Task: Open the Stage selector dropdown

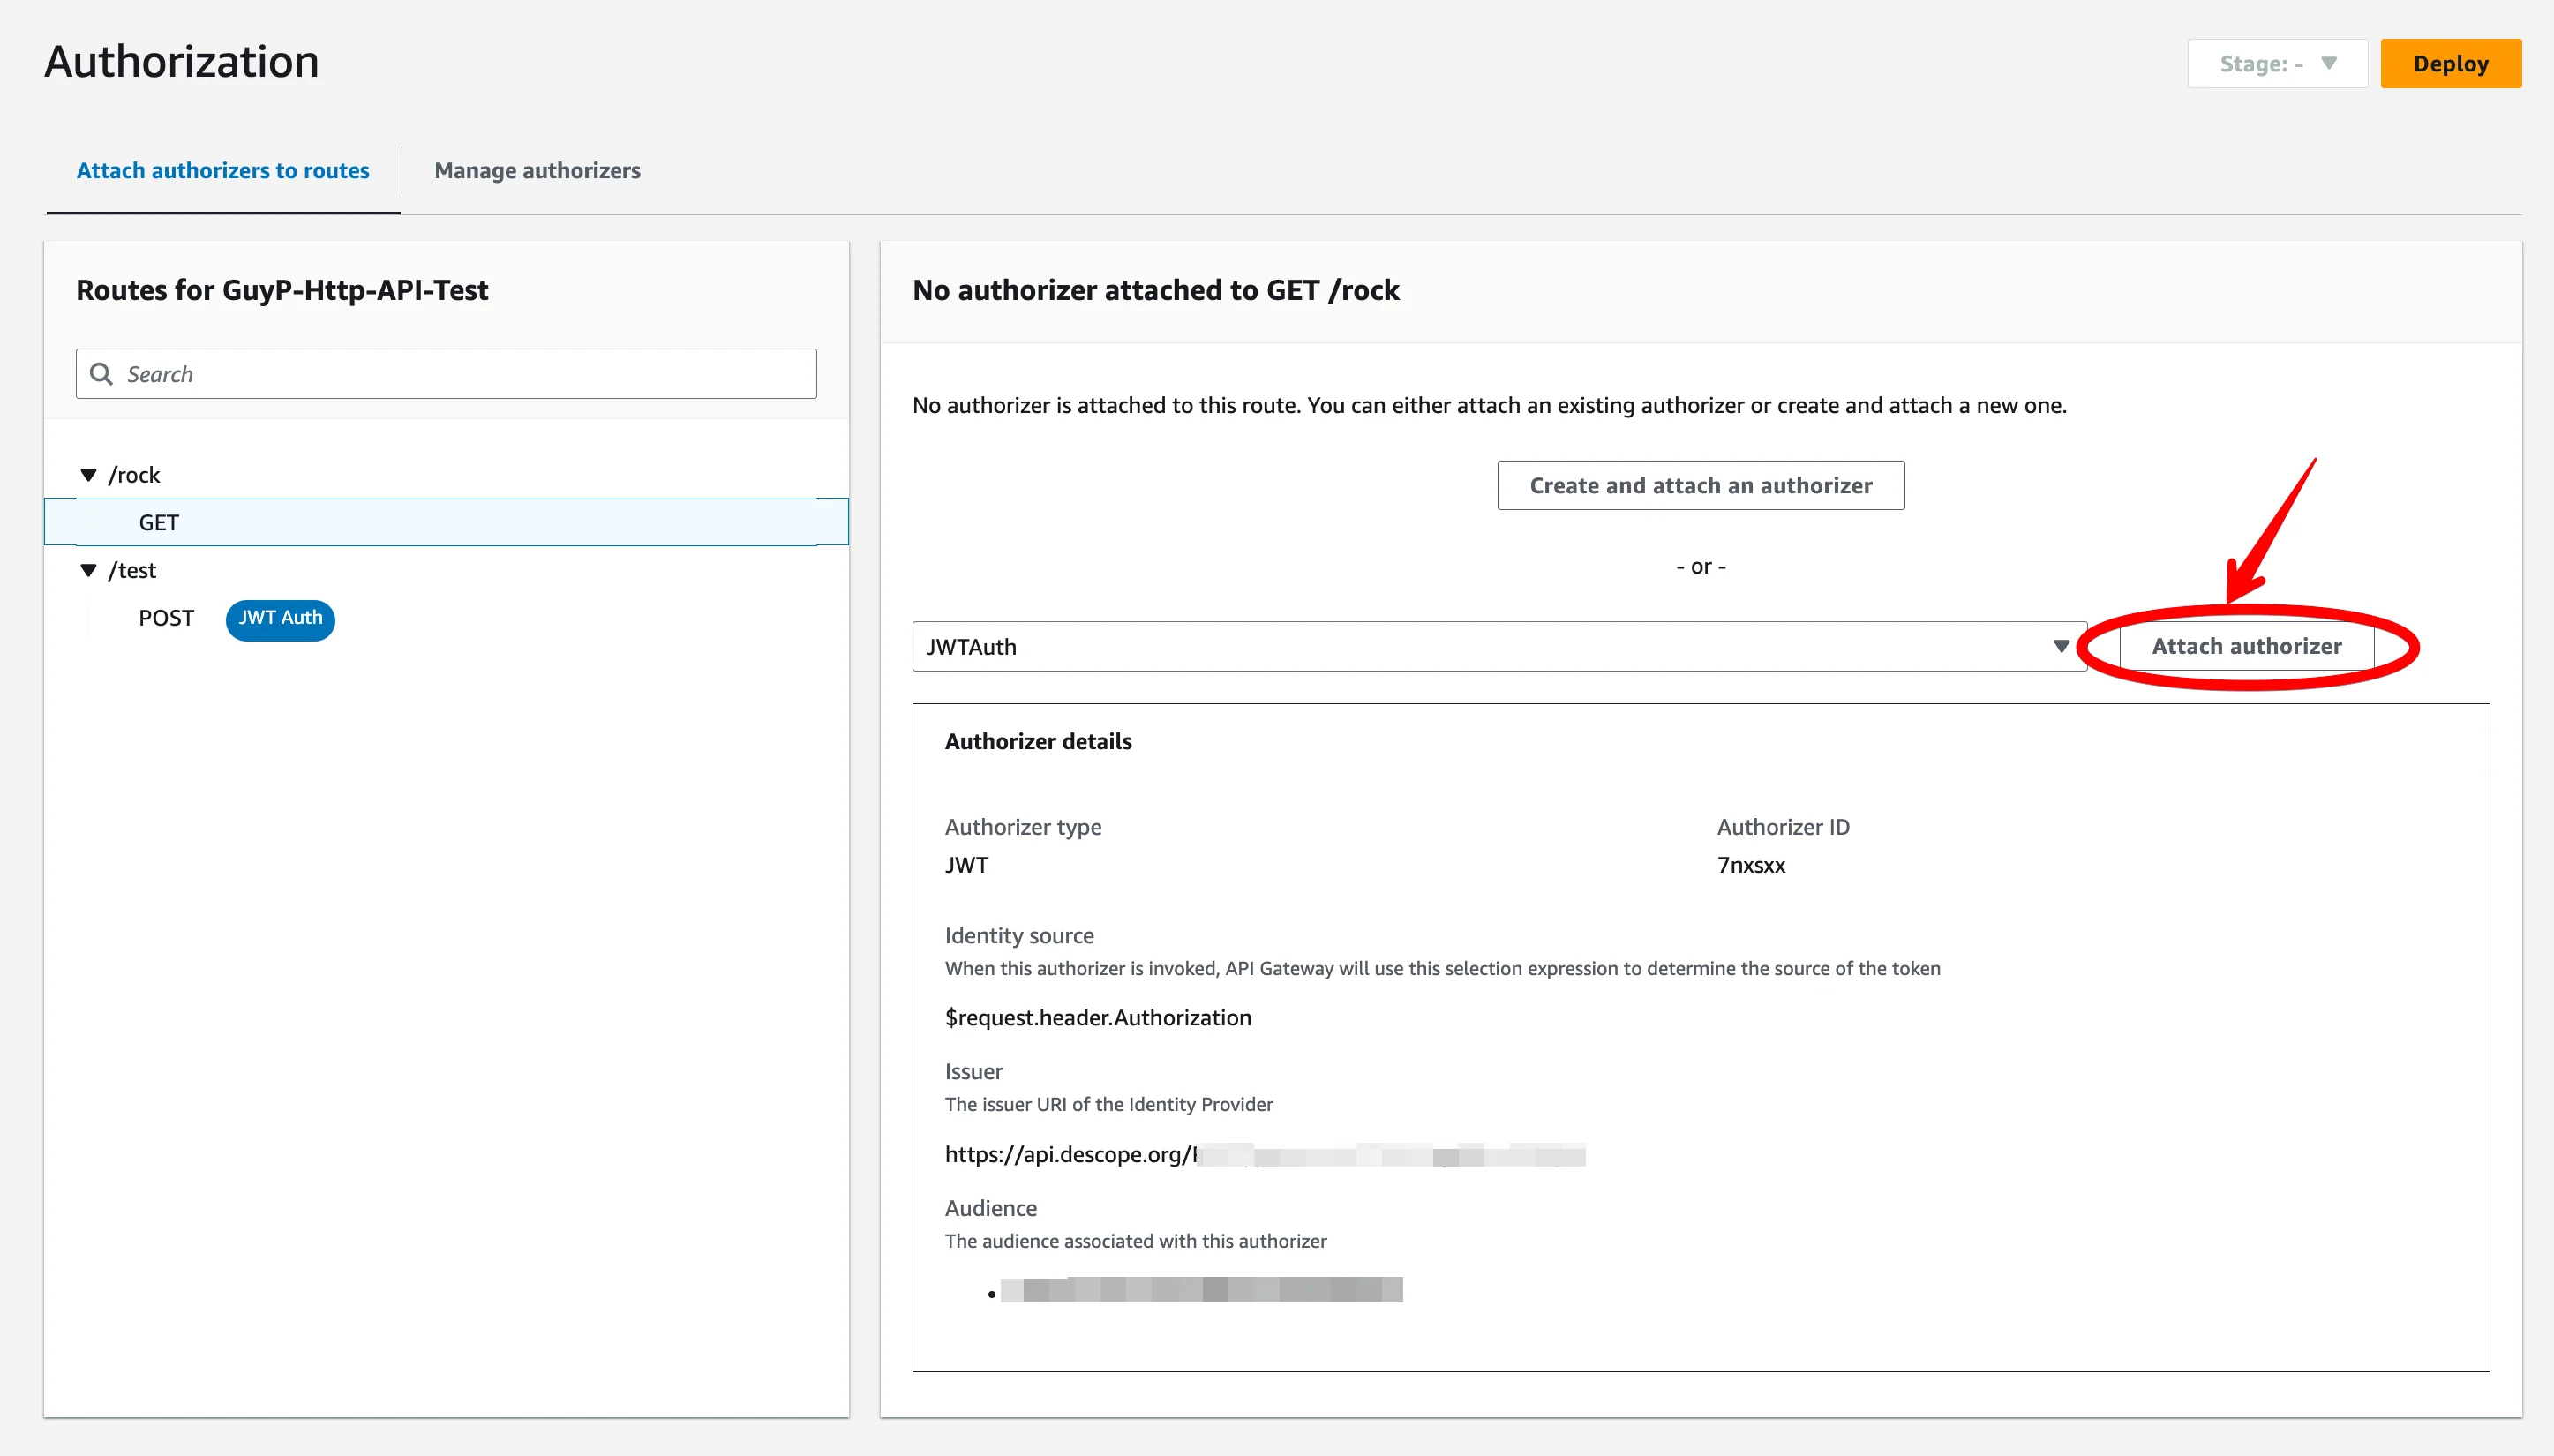Action: click(2276, 64)
